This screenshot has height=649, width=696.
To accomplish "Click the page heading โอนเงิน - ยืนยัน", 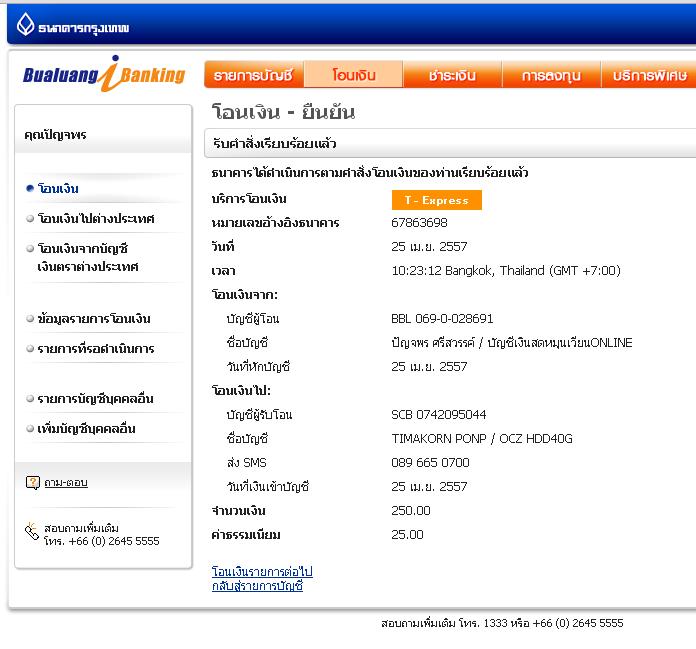I will click(283, 111).
